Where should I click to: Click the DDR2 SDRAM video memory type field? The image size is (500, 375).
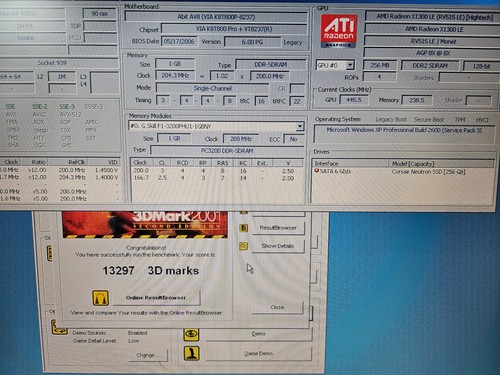pyautogui.click(x=430, y=66)
